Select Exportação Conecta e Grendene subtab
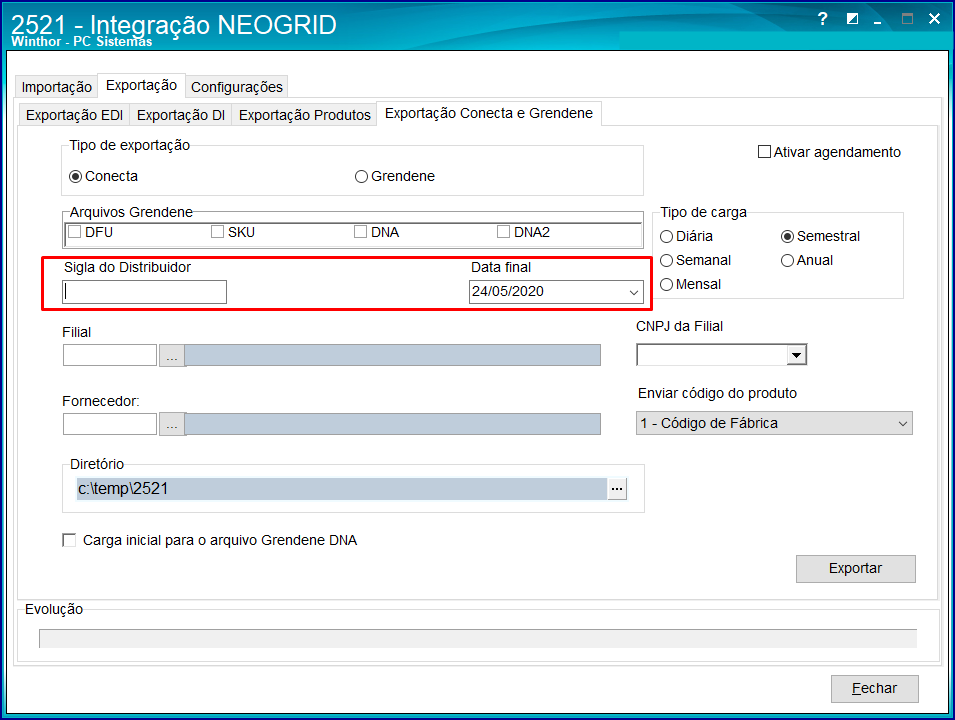This screenshot has width=955, height=720. pyautogui.click(x=489, y=113)
